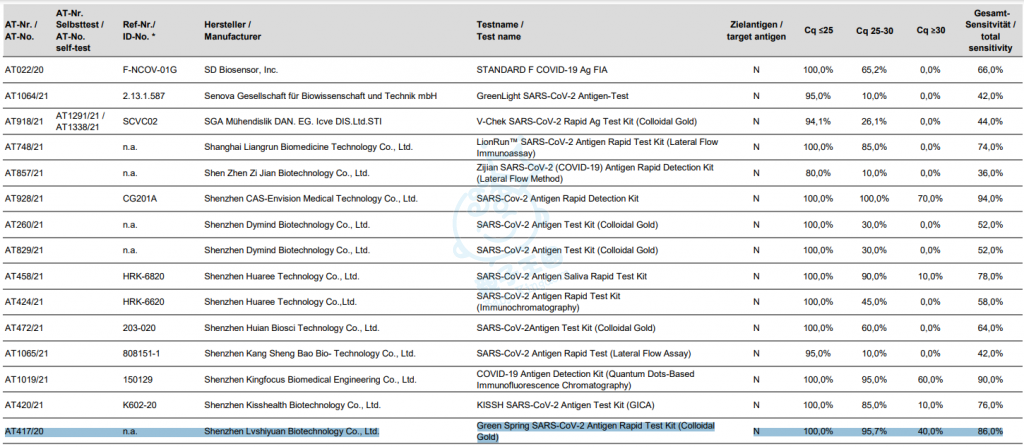Select AT-No. cell AT022/20
Image resolution: width=1024 pixels, height=447 pixels.
(x=25, y=69)
